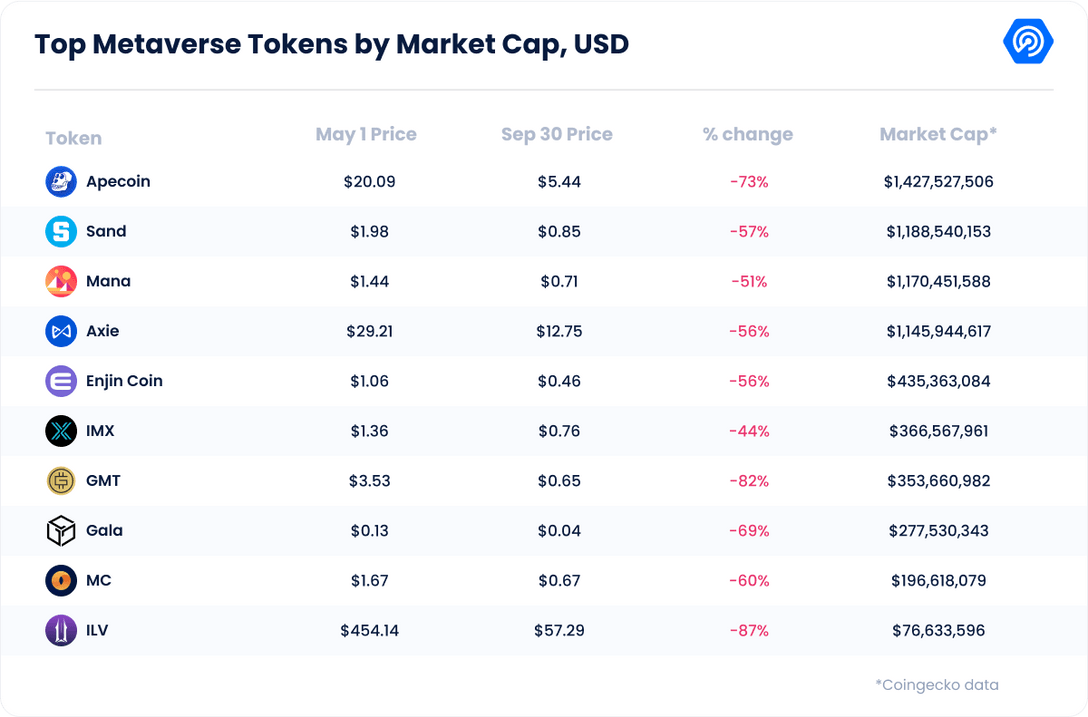The width and height of the screenshot is (1088, 717).
Task: Click the -87% change for ILV
Action: click(749, 631)
